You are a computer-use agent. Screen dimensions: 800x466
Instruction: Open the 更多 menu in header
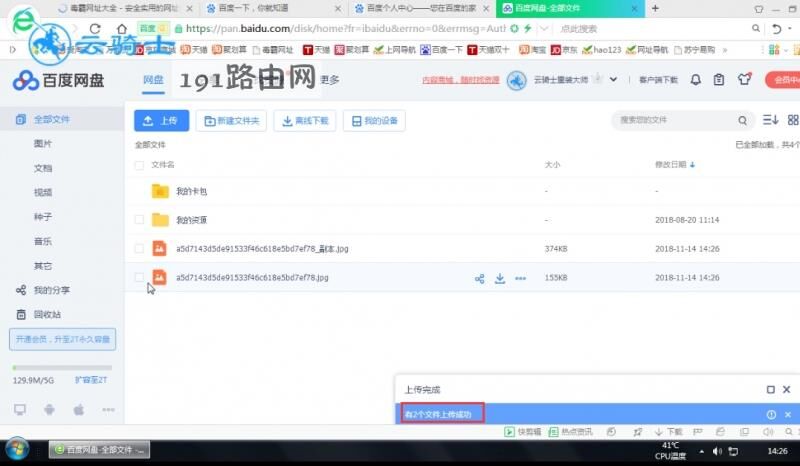pos(330,80)
